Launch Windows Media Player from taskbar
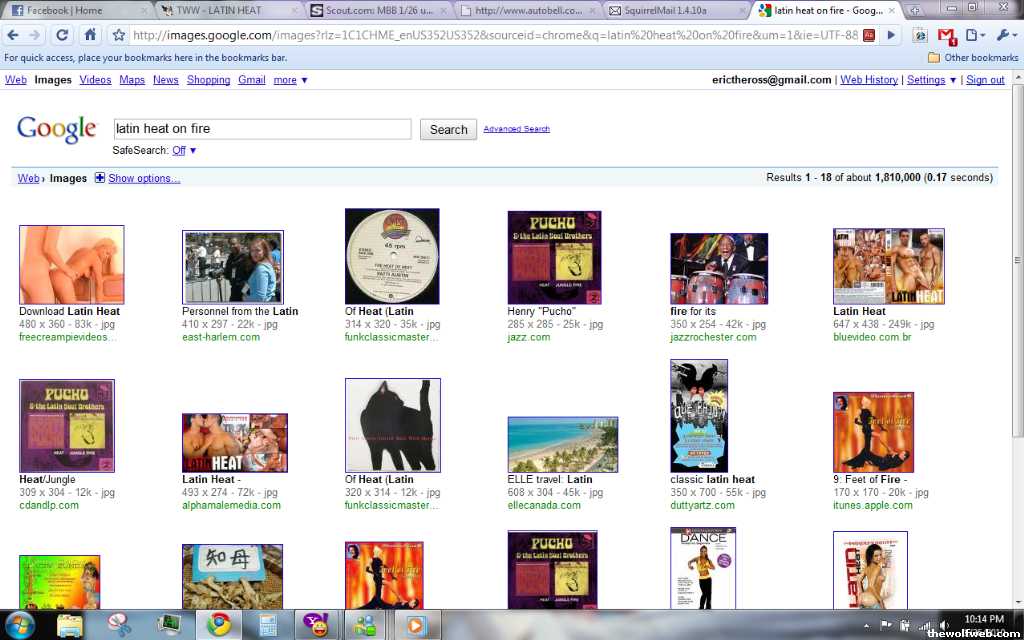This screenshot has width=1024, height=640. click(413, 625)
